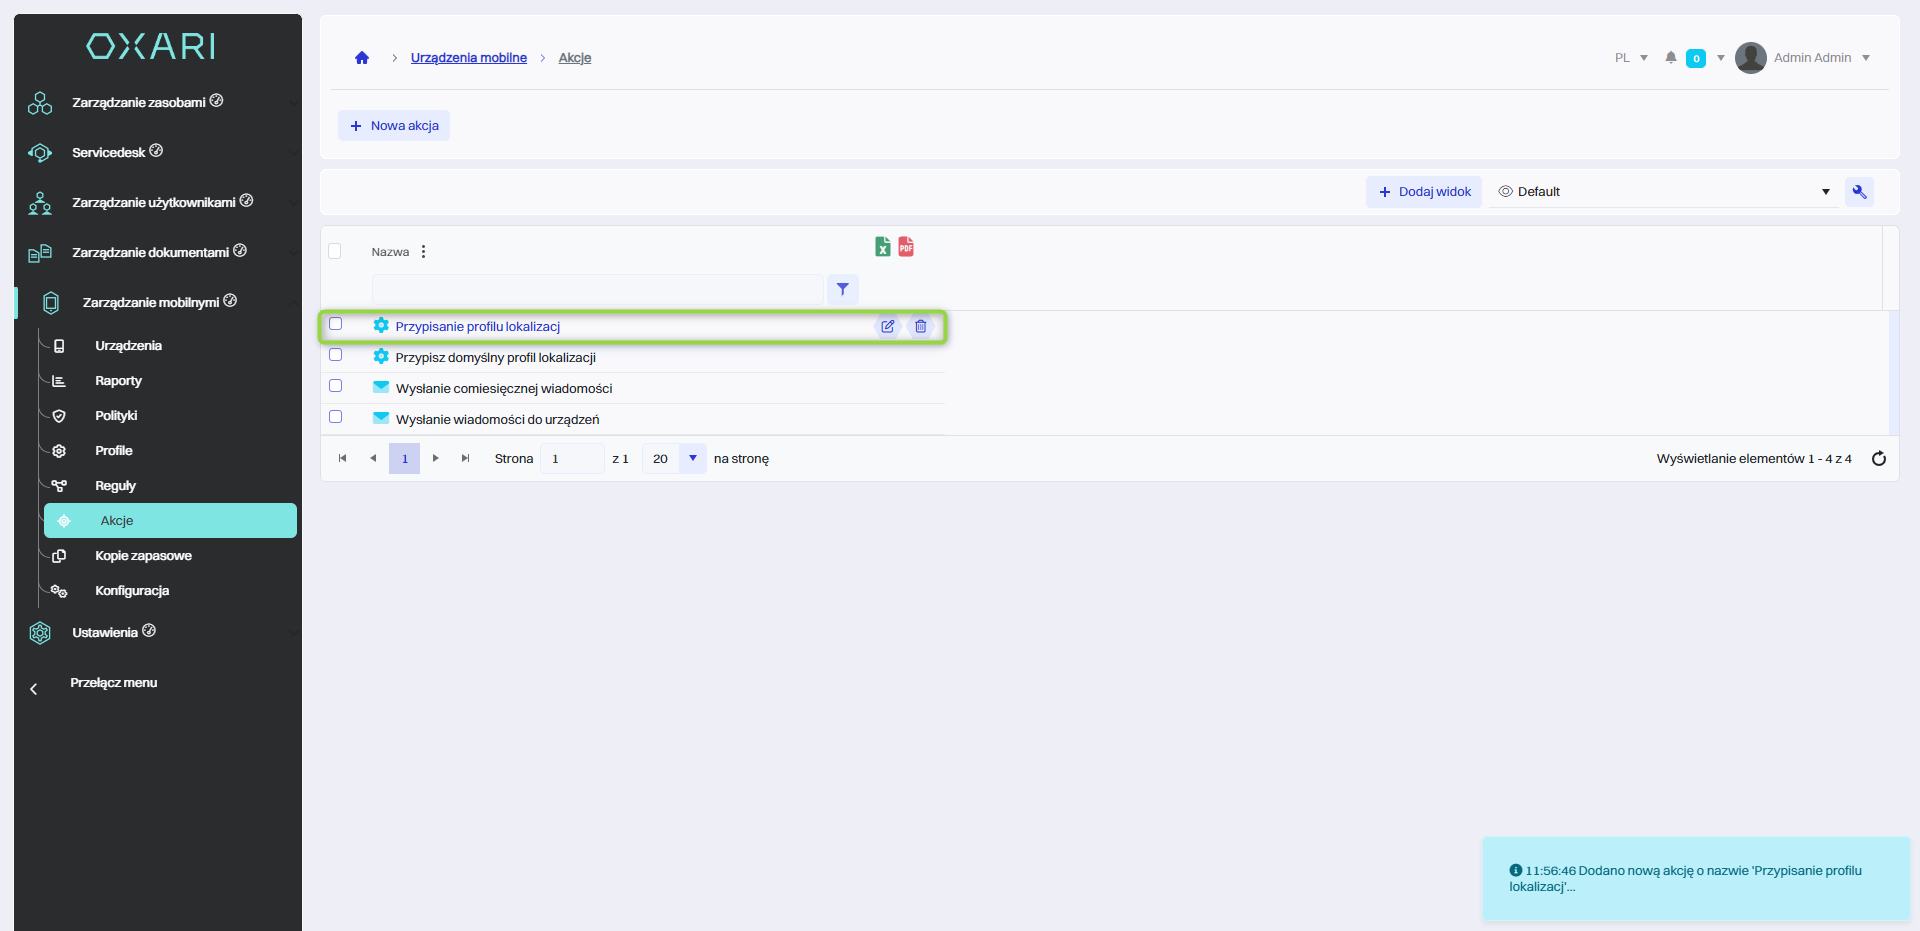
Task: Delete the Przypisanie profilu lokalizacj action
Action: (920, 326)
